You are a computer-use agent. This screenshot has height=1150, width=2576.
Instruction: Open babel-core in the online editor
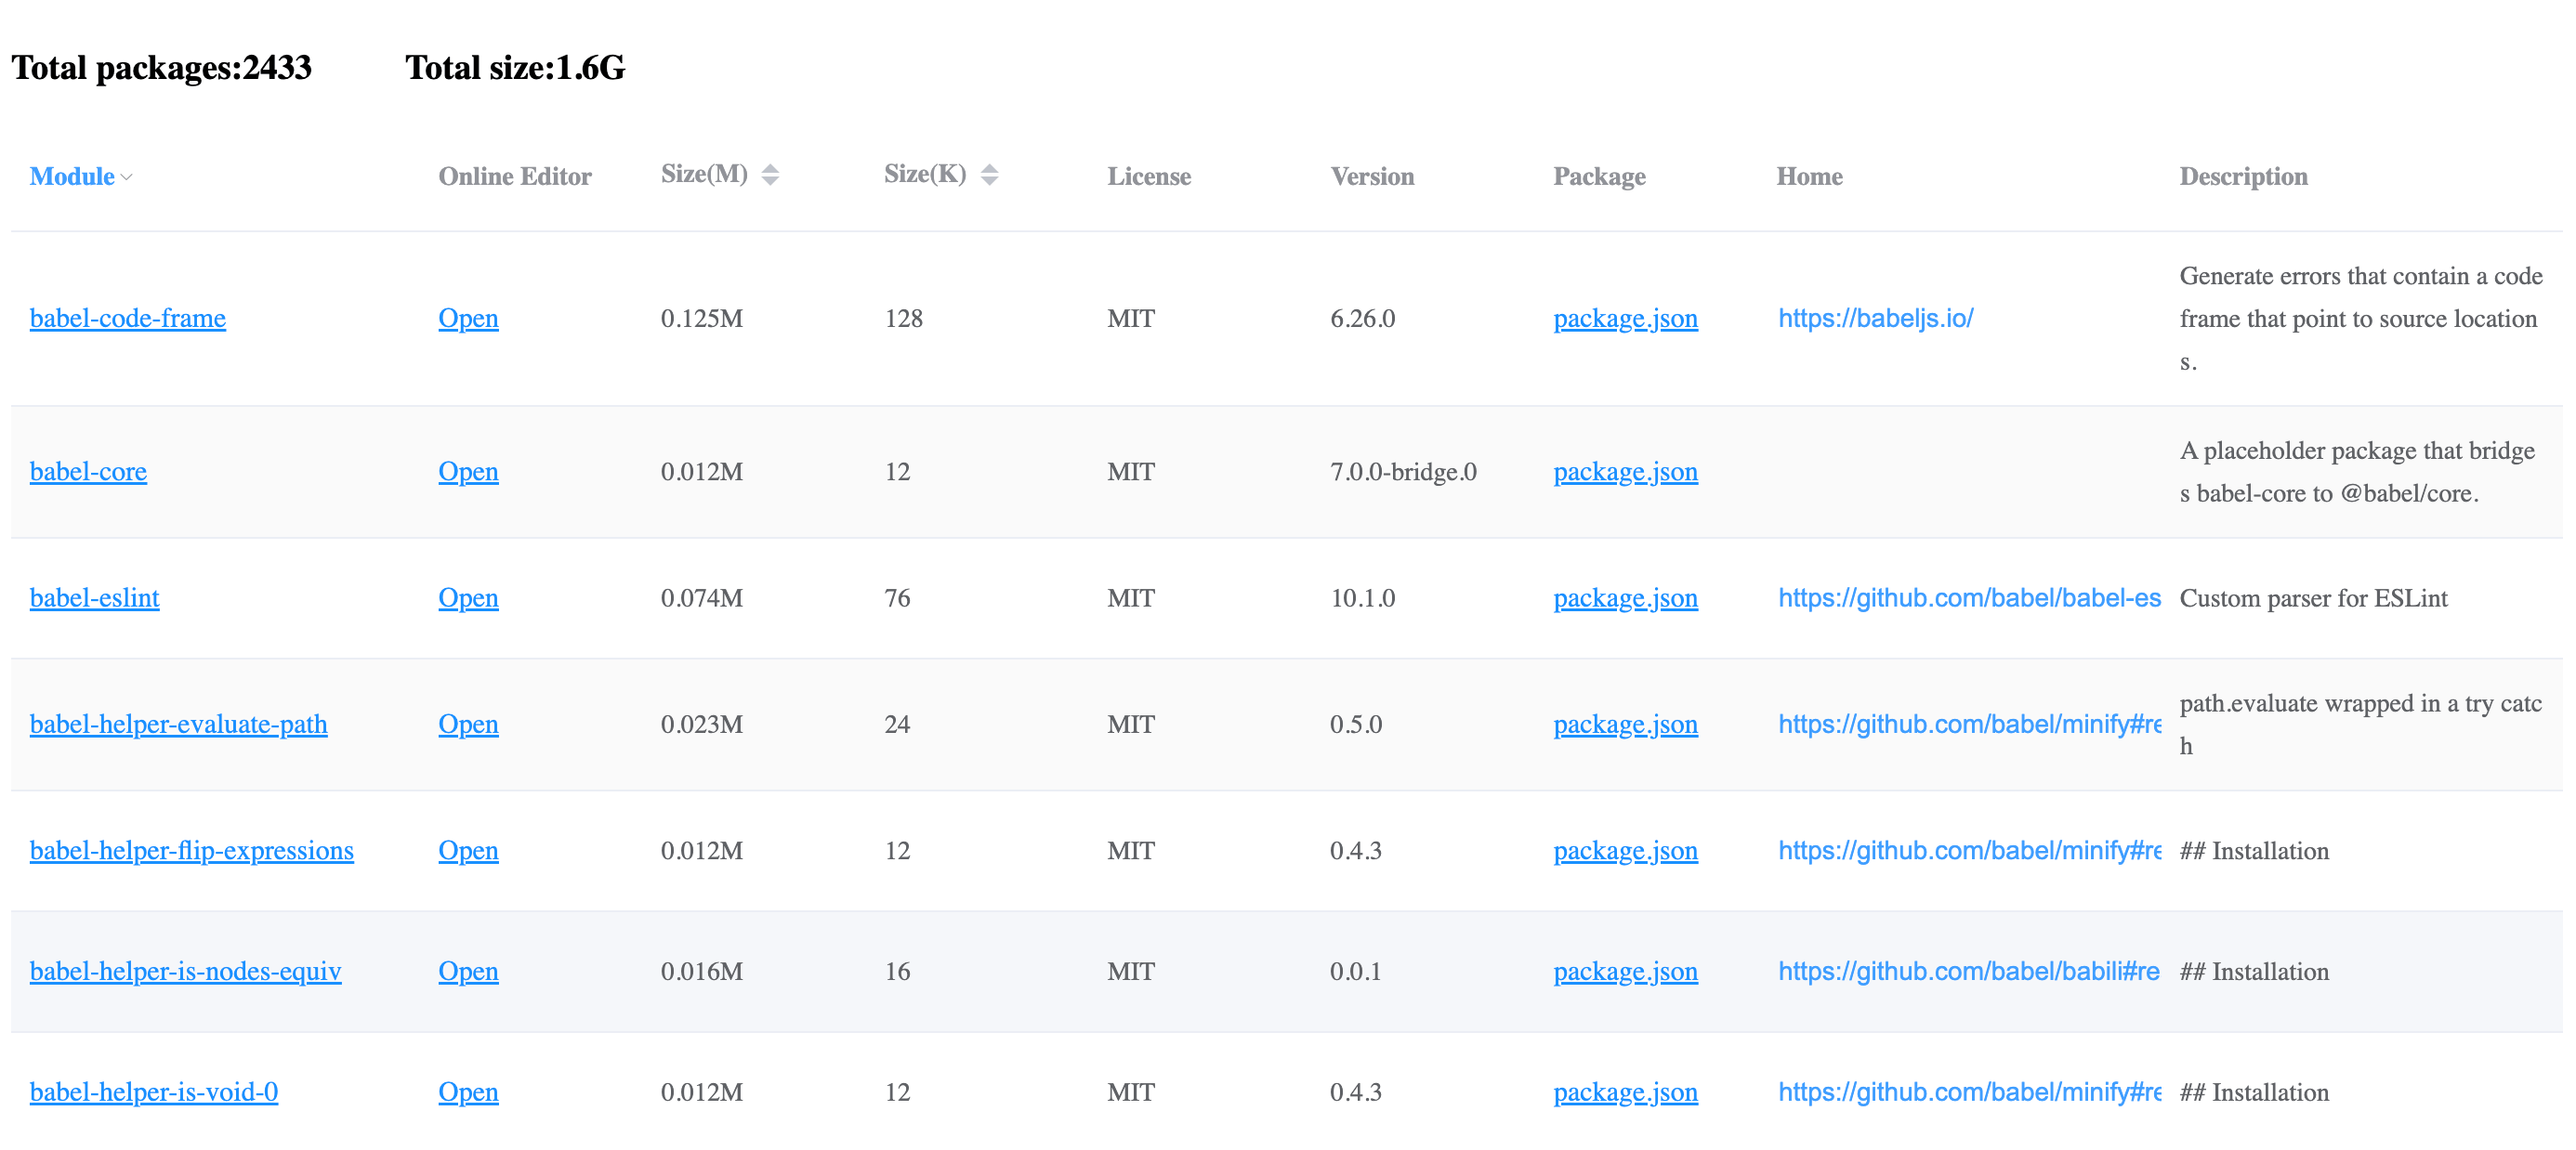(x=468, y=471)
